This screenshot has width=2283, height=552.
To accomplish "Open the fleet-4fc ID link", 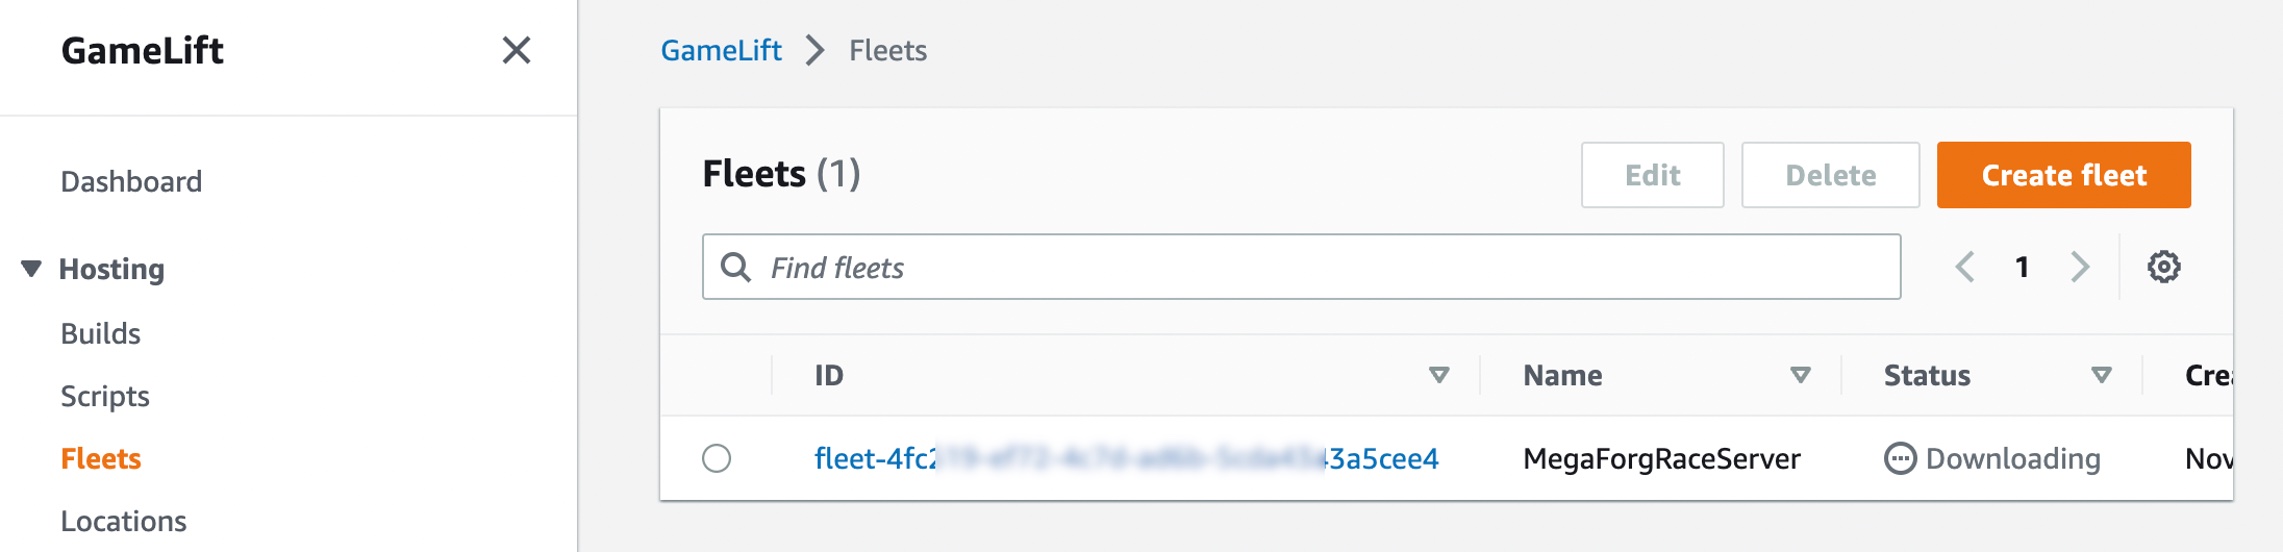I will tap(1127, 459).
